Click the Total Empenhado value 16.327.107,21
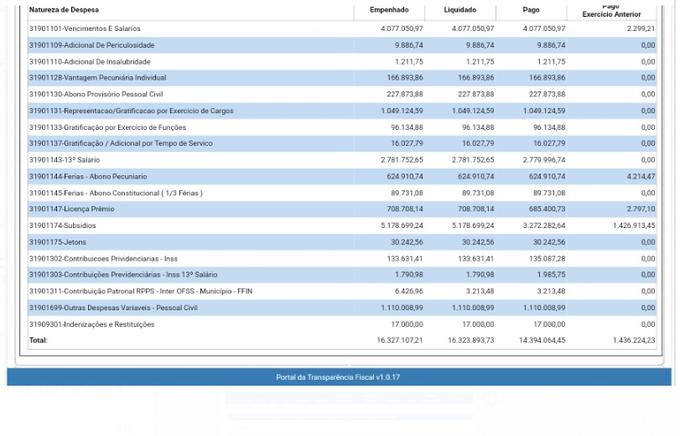This screenshot has height=436, width=680. [x=399, y=340]
